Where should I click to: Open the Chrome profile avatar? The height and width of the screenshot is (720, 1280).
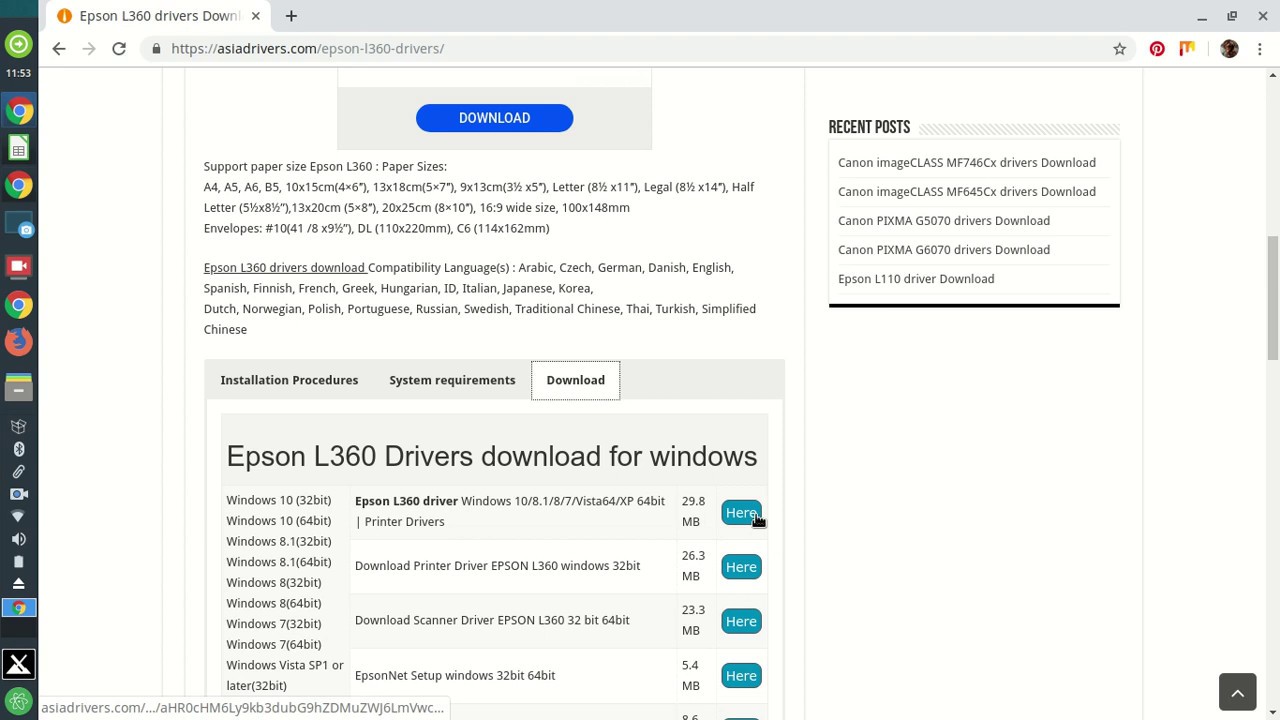coord(1229,48)
